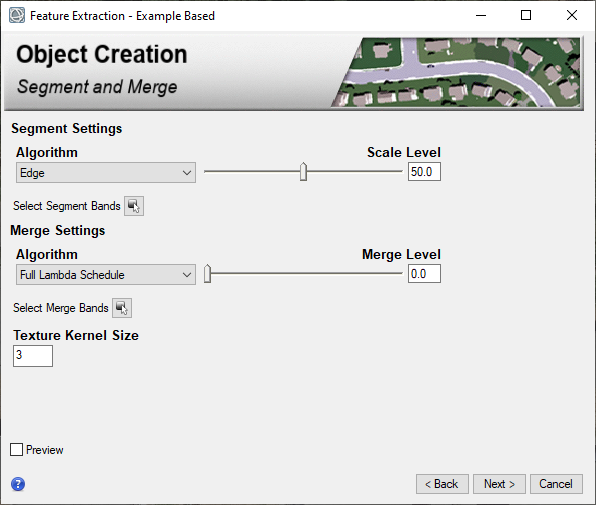This screenshot has width=596, height=505.
Task: Click the Merge Level slider handle
Action: pyautogui.click(x=207, y=274)
